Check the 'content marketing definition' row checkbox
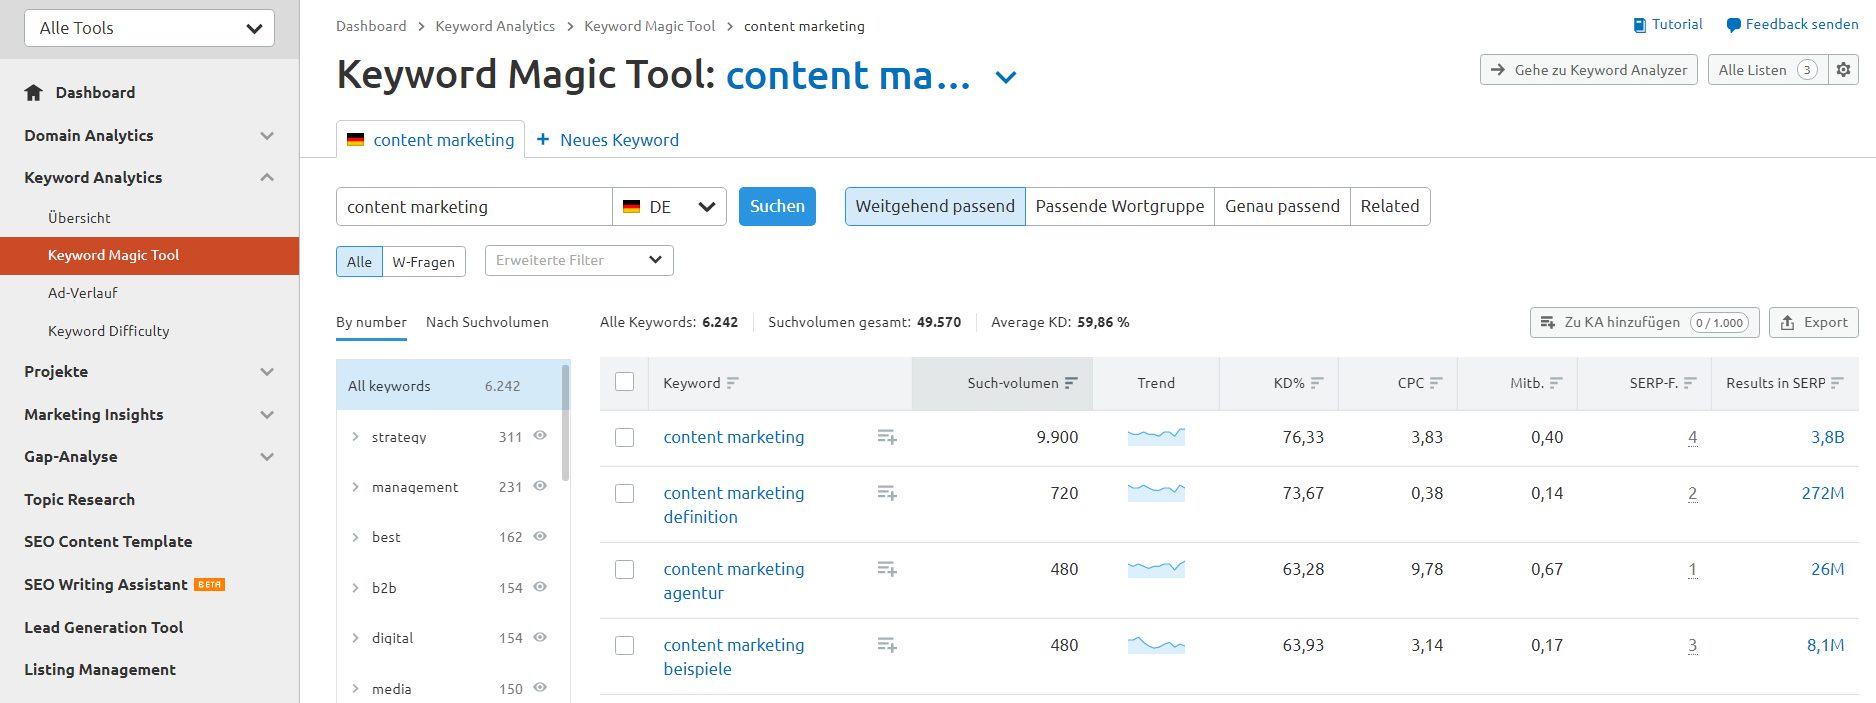 pos(625,494)
